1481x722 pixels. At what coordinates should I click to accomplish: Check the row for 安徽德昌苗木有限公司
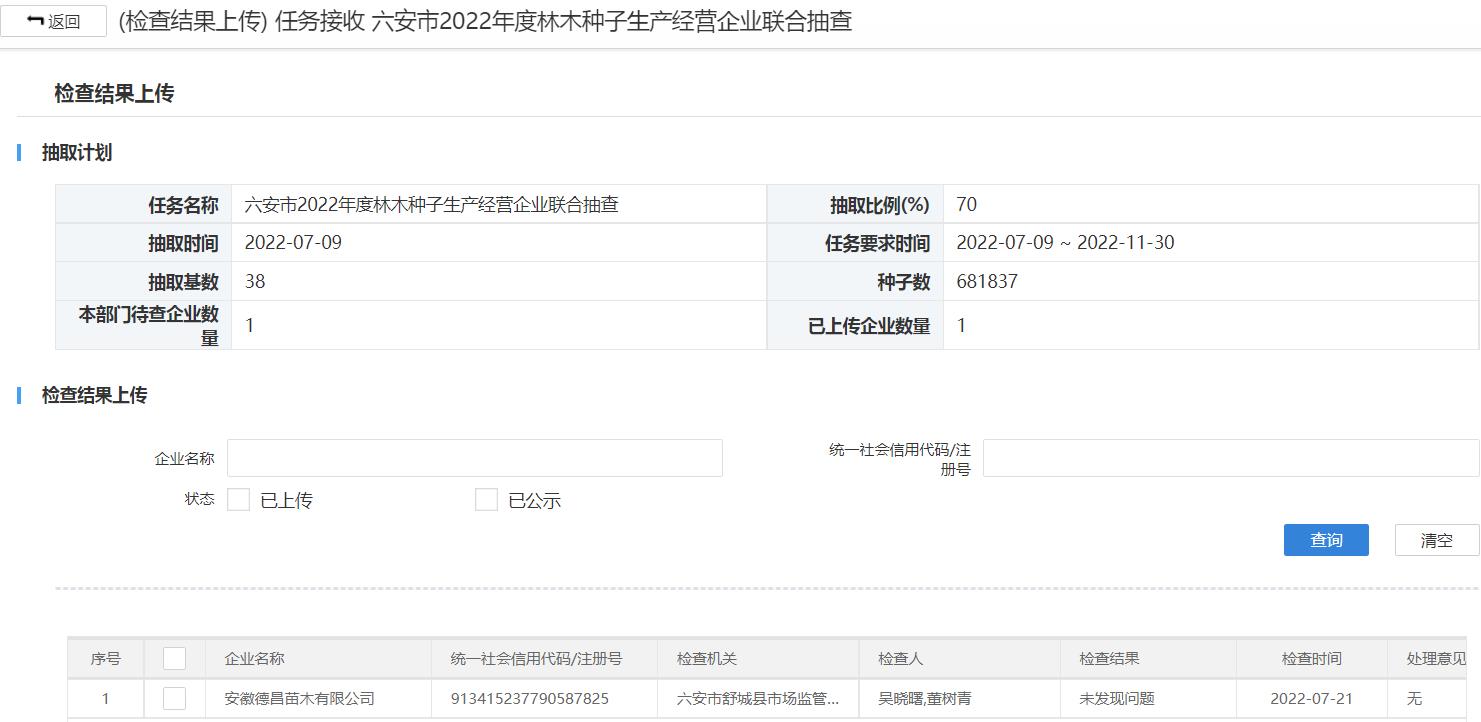pyautogui.click(x=174, y=698)
